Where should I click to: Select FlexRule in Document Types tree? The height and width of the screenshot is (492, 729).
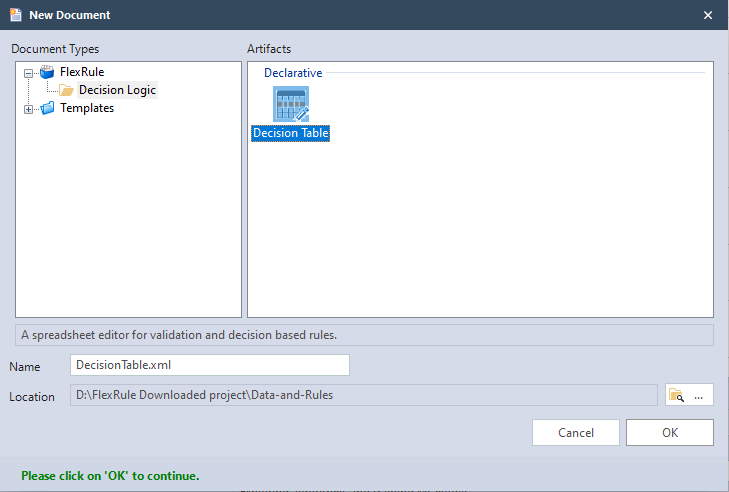tap(82, 72)
